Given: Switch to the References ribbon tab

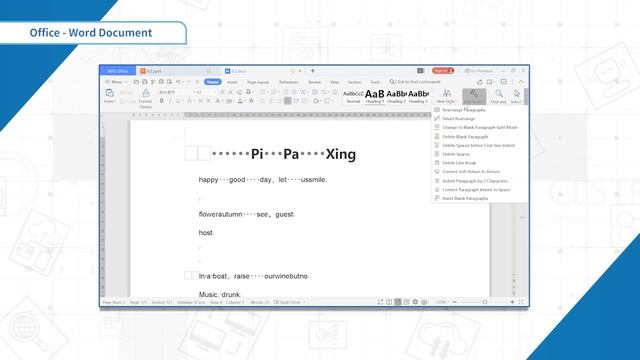Looking at the screenshot, I should (x=289, y=82).
